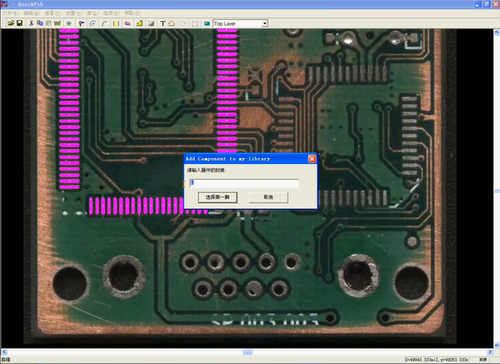Open the 放置 place menu

73,13
